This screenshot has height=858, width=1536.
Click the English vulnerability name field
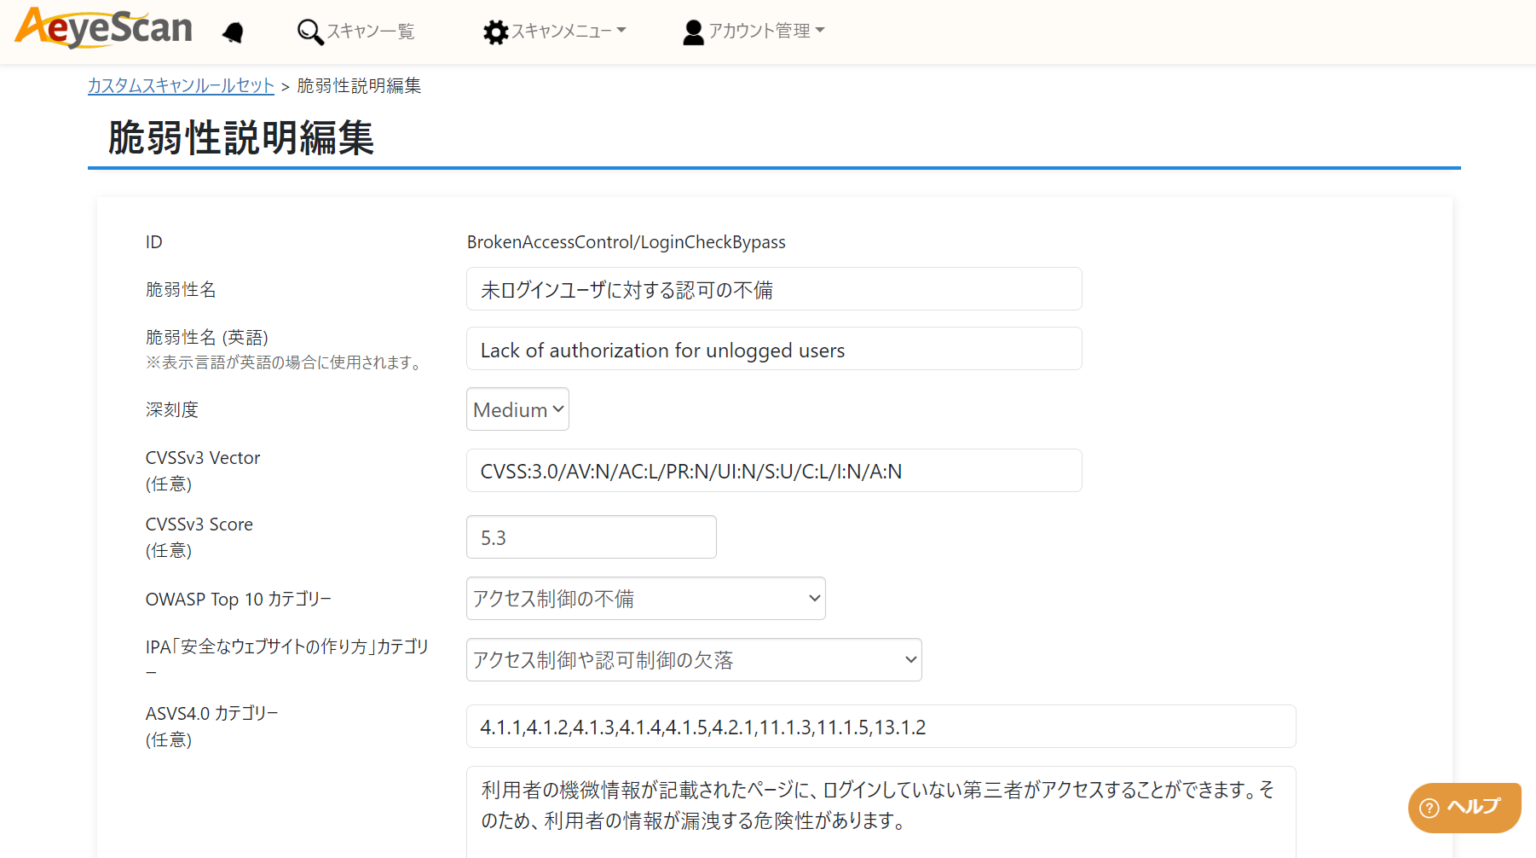coord(774,348)
